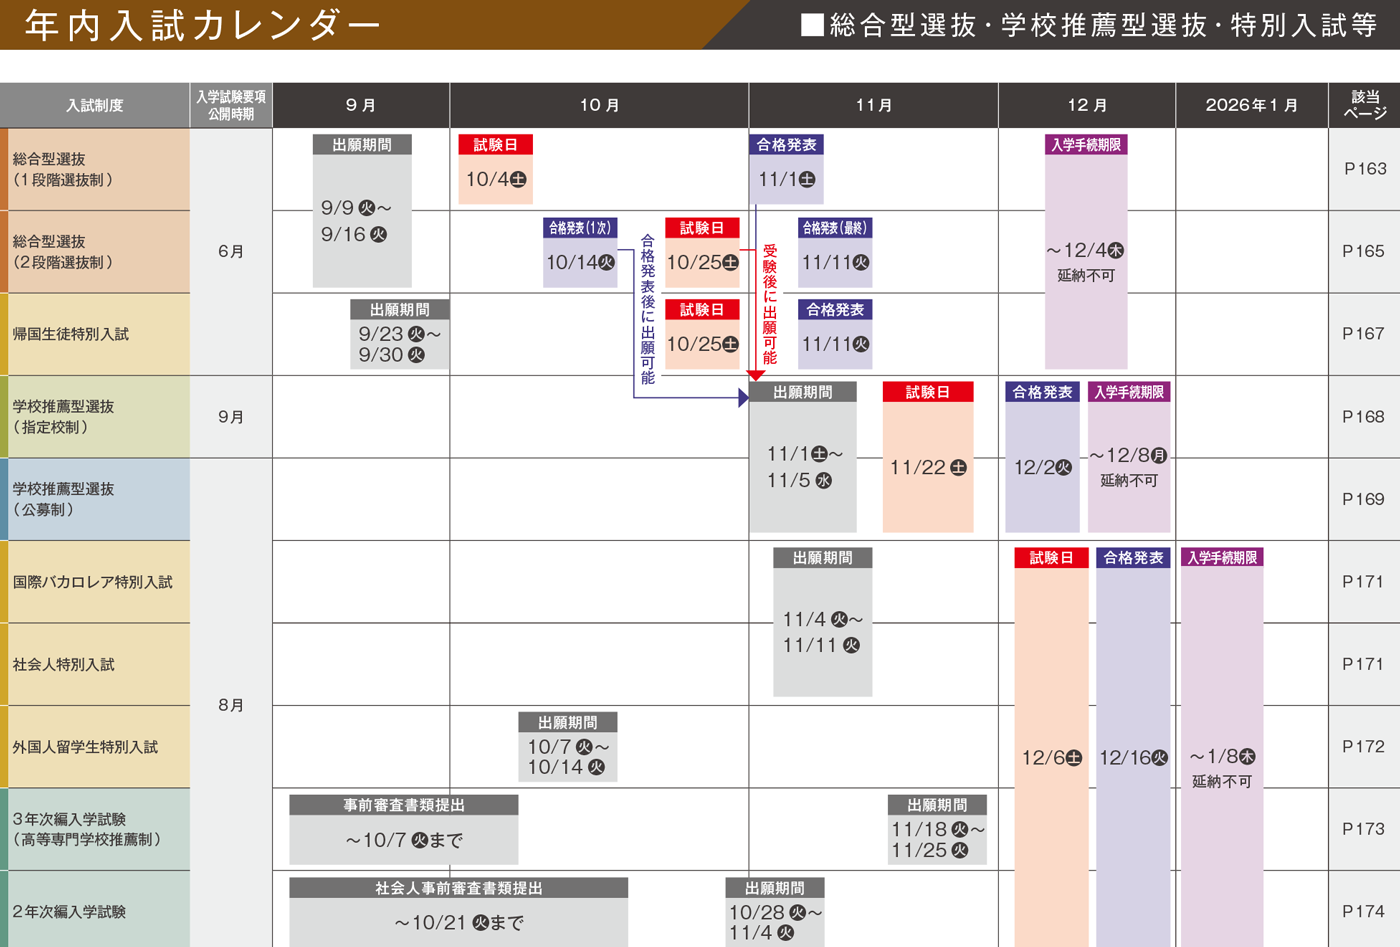Select the 10月 month header

(599, 105)
